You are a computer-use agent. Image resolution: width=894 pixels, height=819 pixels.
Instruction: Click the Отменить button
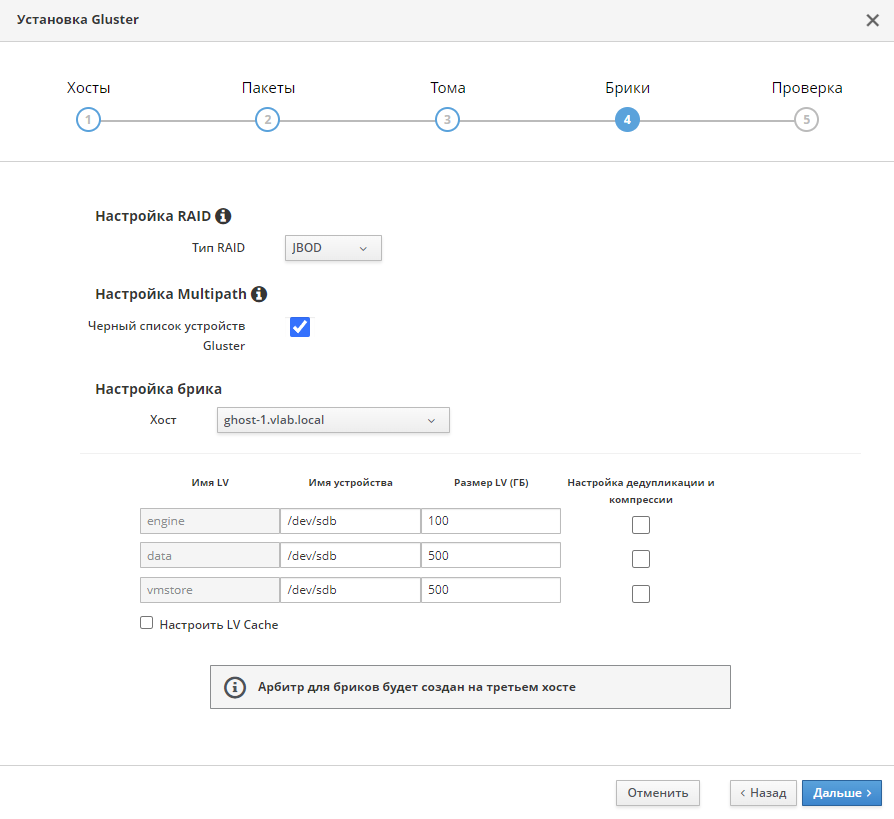coord(658,793)
